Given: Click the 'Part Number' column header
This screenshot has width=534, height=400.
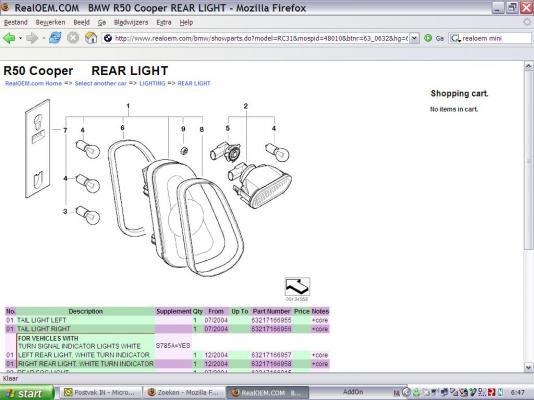Looking at the screenshot, I should pyautogui.click(x=271, y=311).
